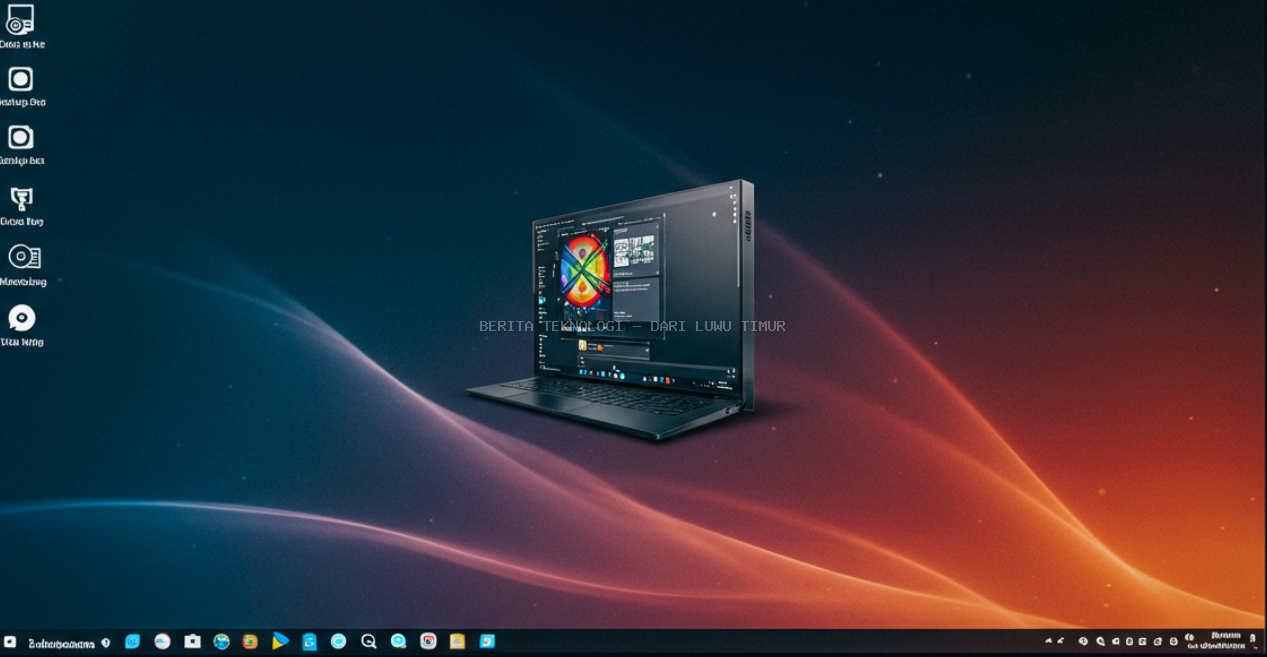Double-check the trophy-shaped desktop shortcut

pos(21,199)
